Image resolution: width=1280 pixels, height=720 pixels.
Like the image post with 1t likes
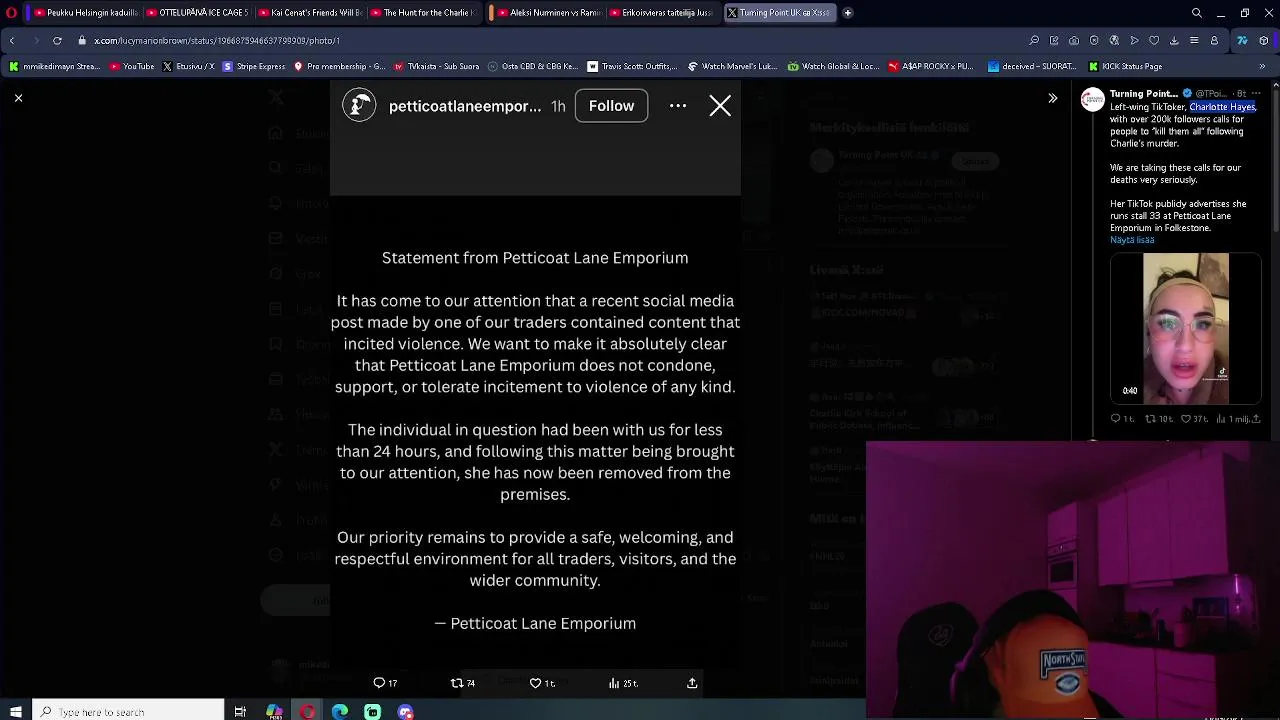542,683
